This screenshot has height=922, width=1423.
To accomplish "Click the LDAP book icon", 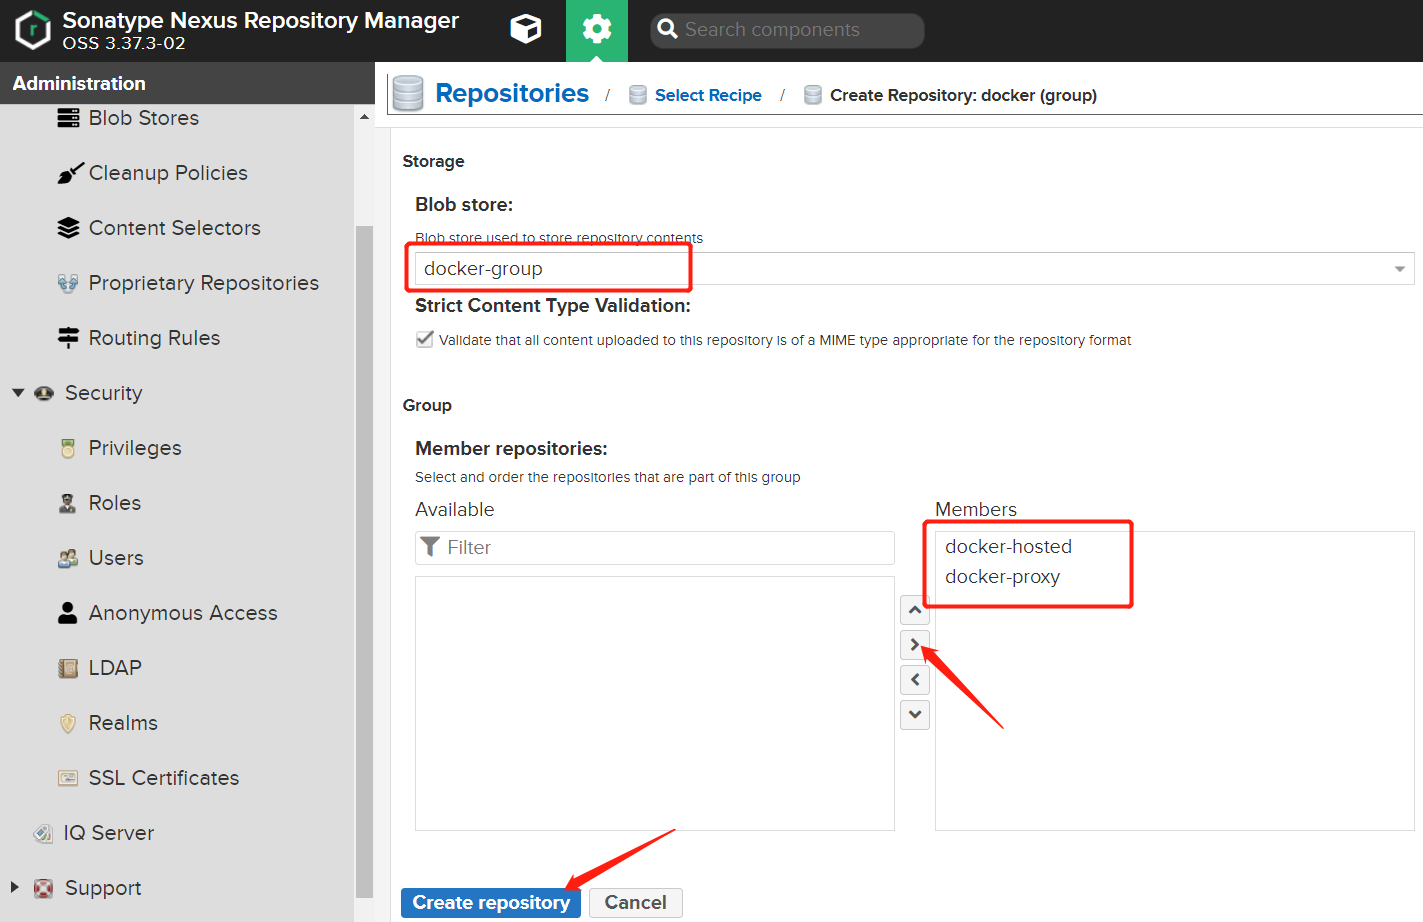I will point(68,668).
